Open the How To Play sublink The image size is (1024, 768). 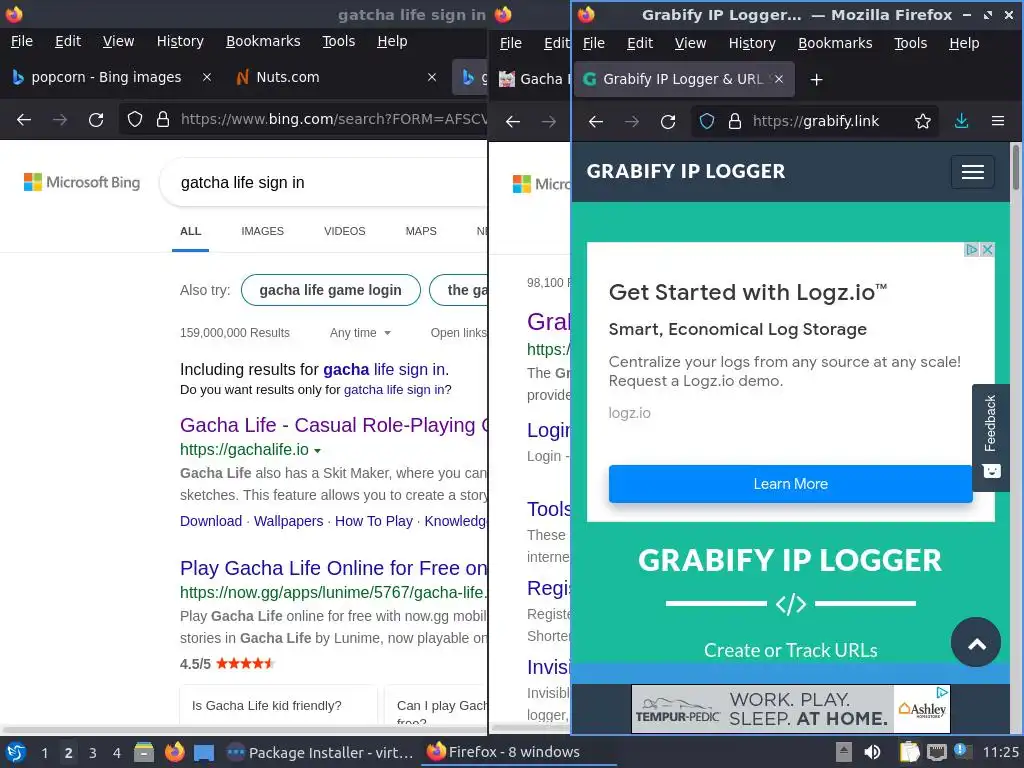(x=374, y=521)
